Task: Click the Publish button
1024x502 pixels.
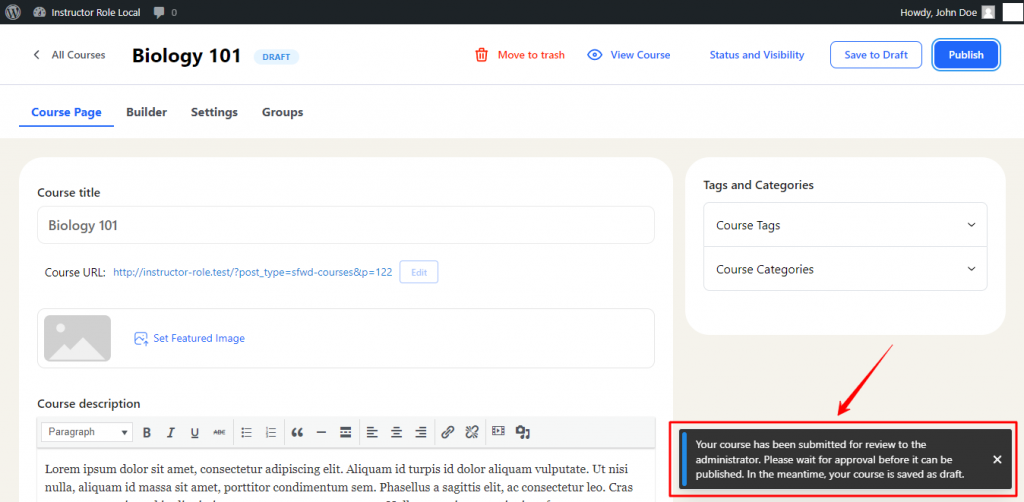Action: [965, 55]
